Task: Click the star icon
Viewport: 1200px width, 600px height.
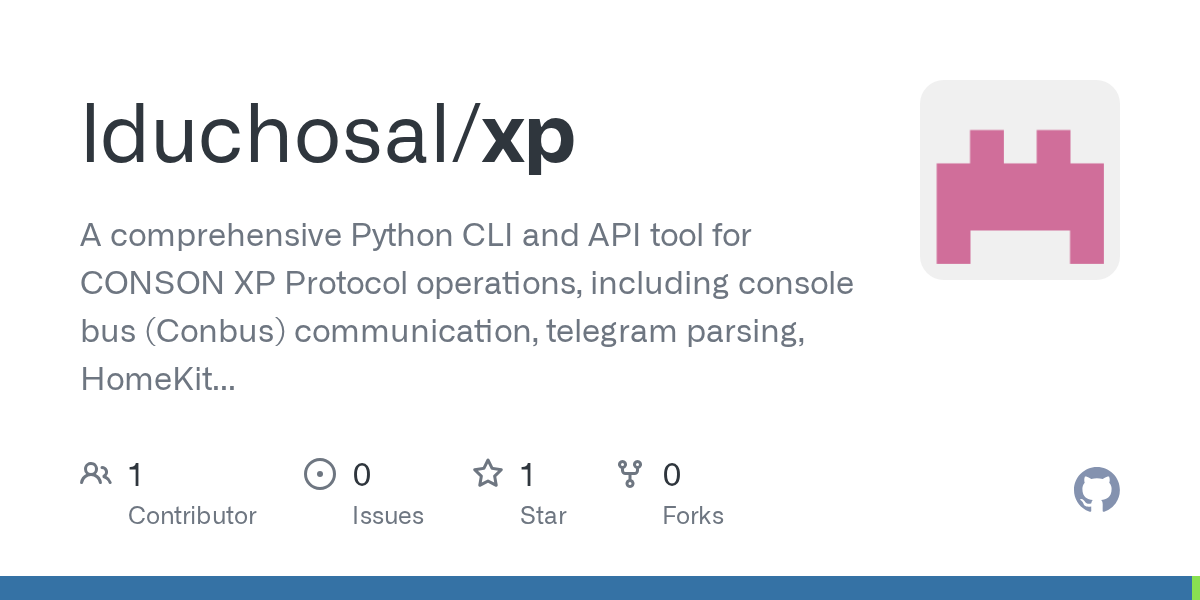Action: [487, 474]
